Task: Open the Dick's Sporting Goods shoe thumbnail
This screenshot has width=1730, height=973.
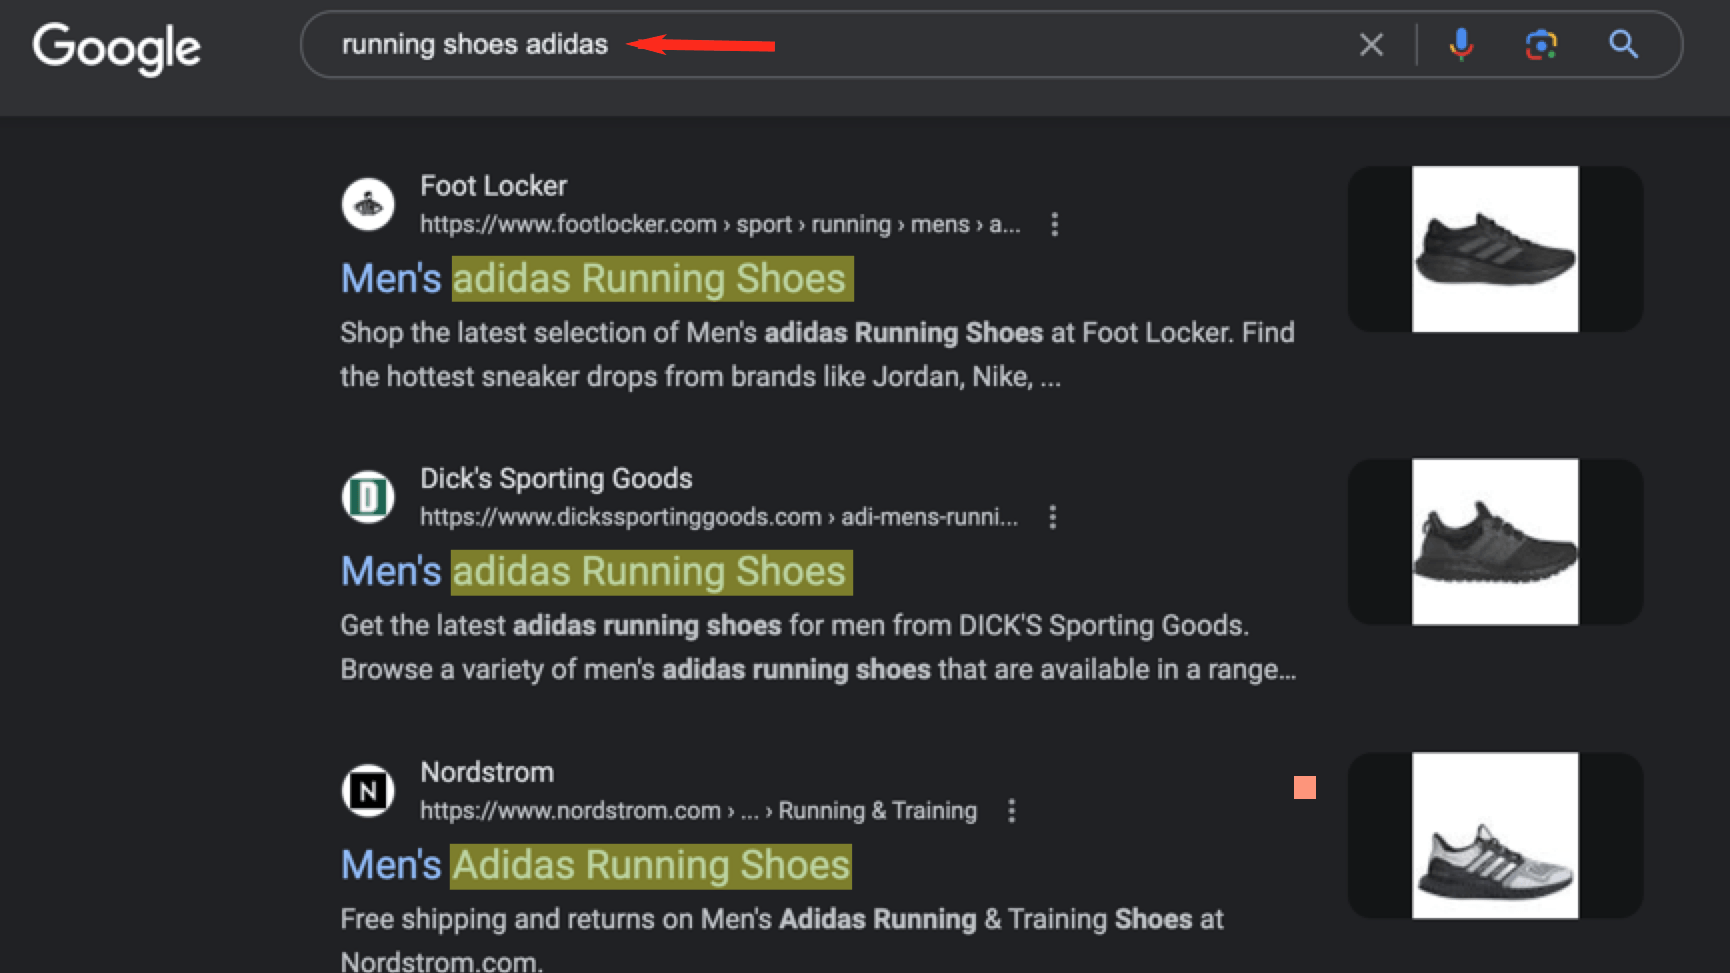Action: coord(1495,542)
